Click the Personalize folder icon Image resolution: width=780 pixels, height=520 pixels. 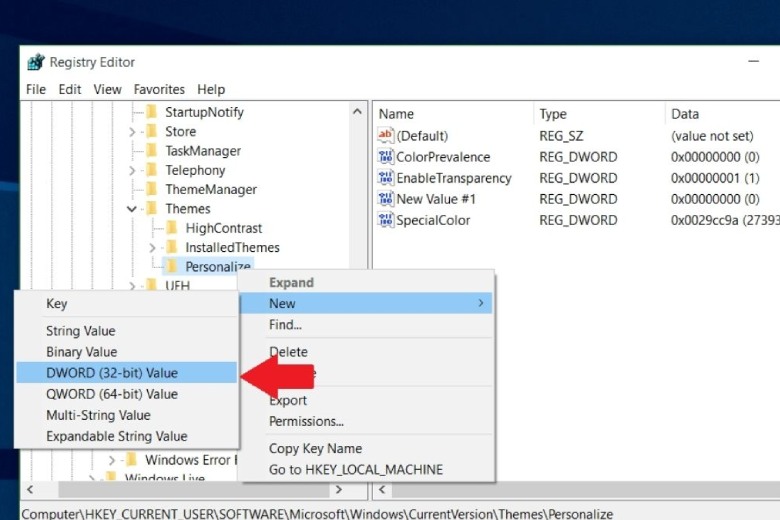click(172, 267)
